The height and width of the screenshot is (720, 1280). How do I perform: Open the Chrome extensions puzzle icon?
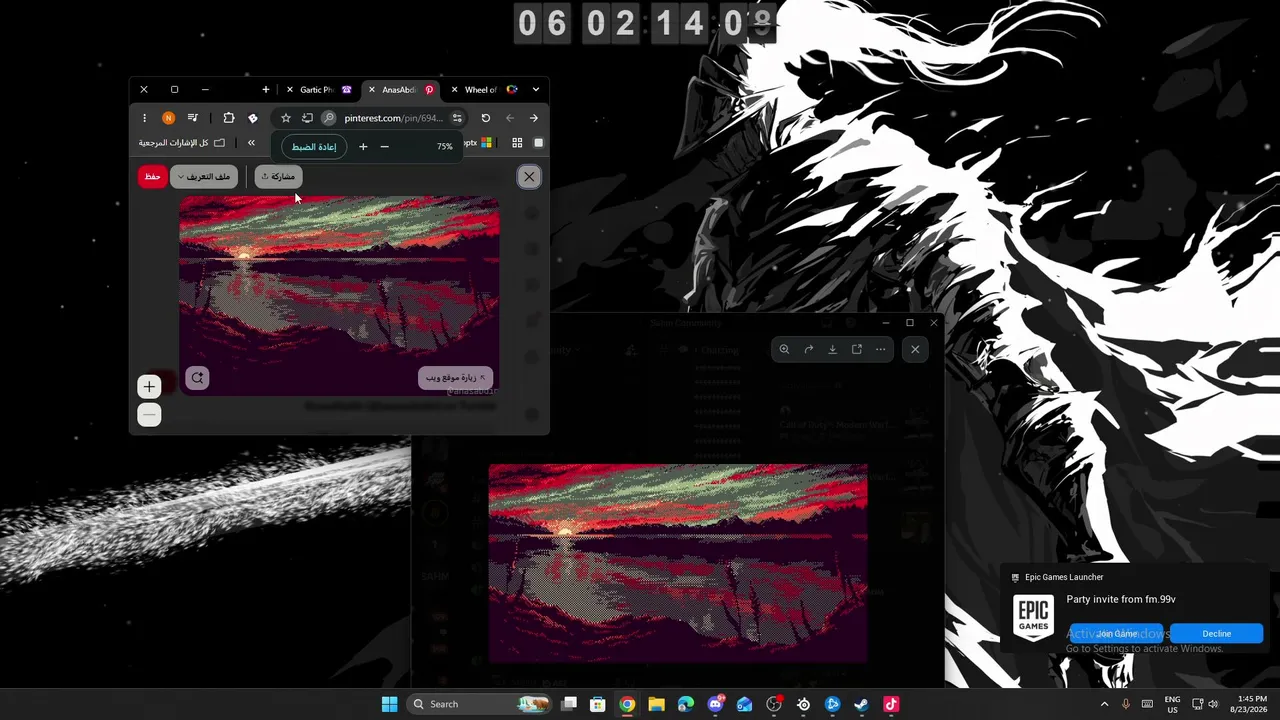click(x=229, y=118)
